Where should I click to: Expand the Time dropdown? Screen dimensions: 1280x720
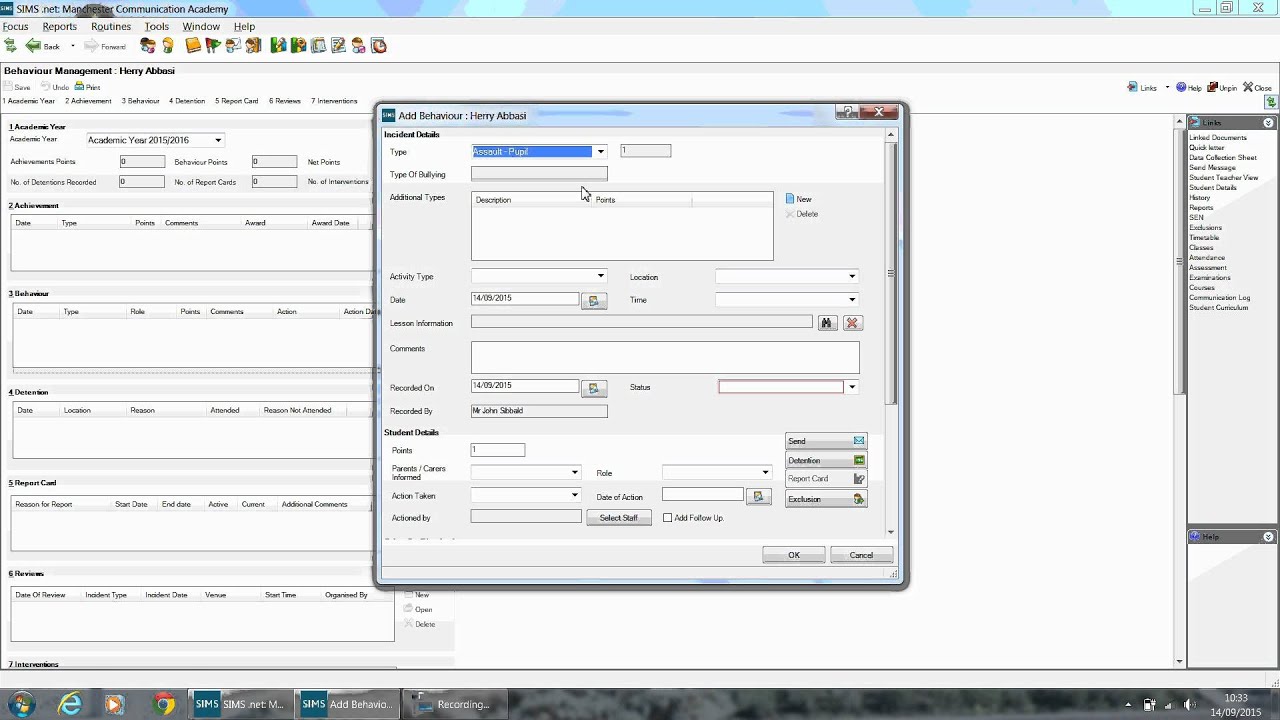(852, 300)
